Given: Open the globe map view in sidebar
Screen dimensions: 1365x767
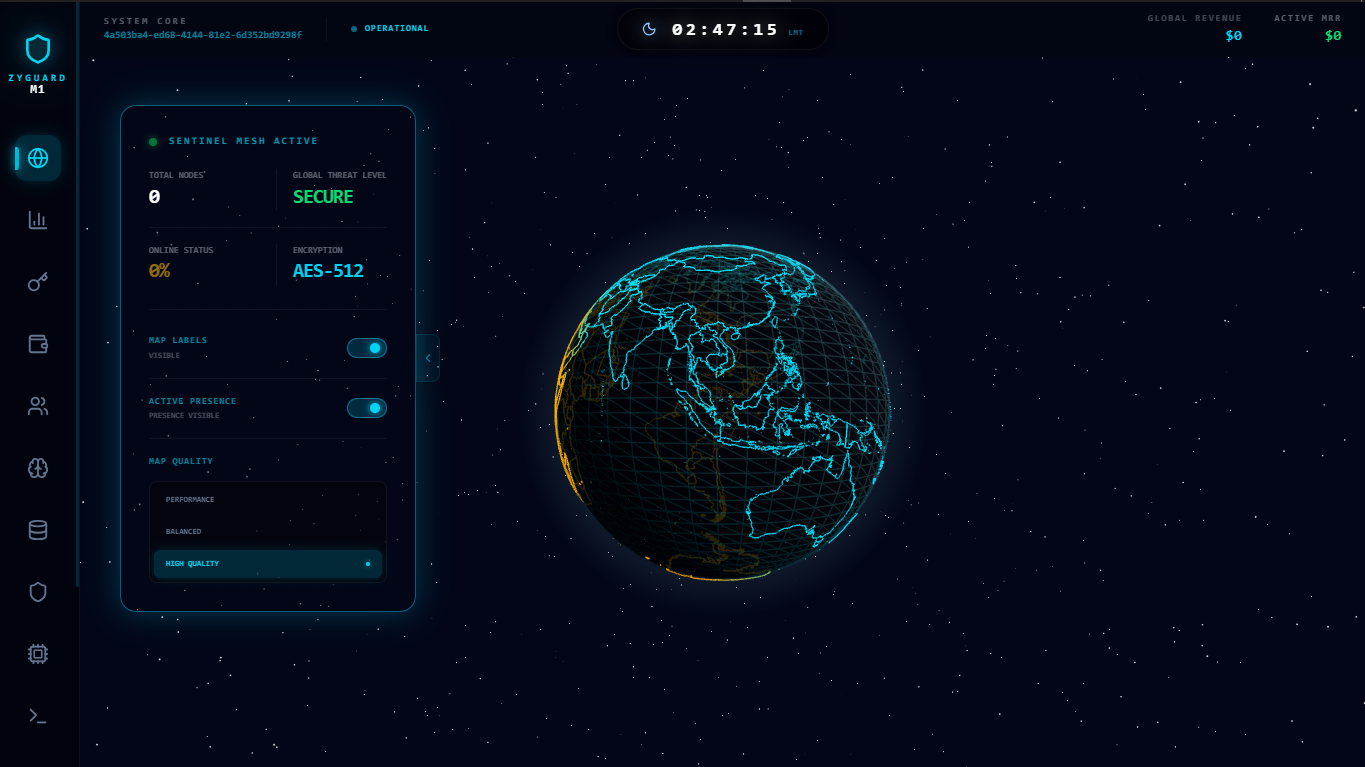Looking at the screenshot, I should click(38, 158).
